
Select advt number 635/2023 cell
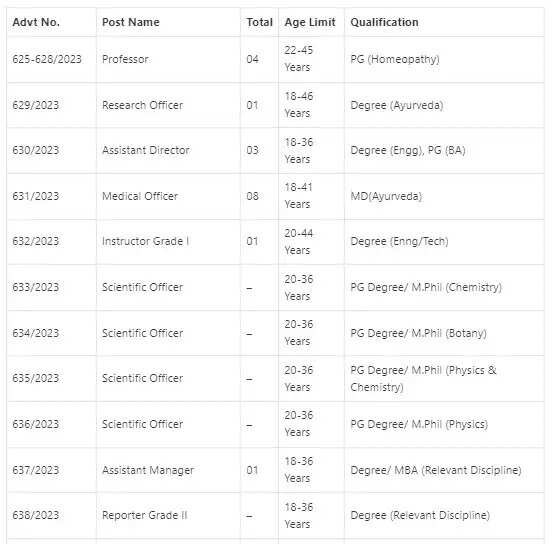click(36, 378)
